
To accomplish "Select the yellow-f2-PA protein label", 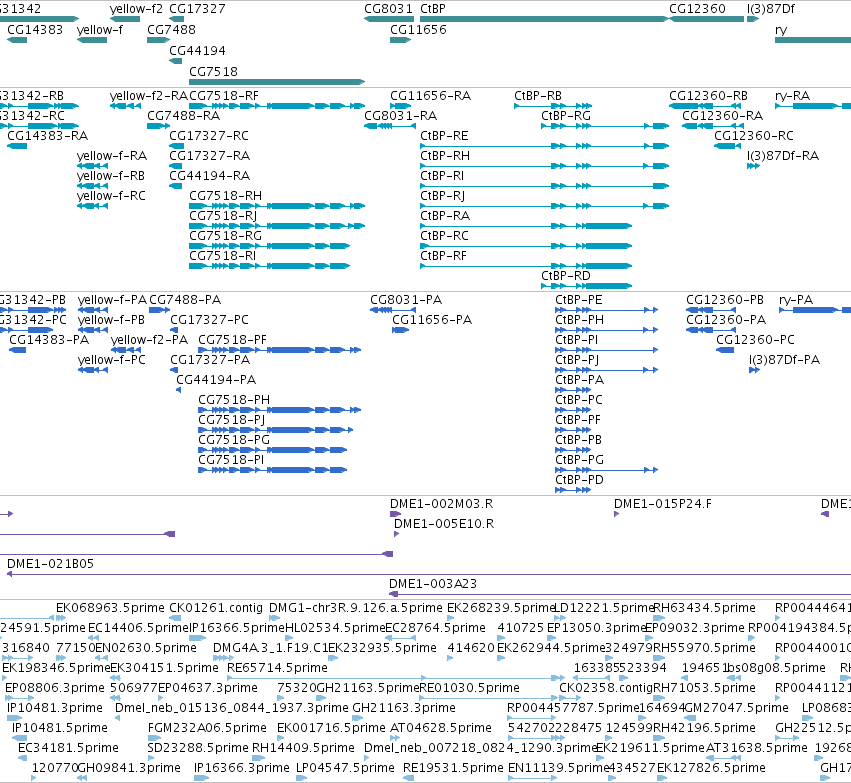I will point(149,340).
